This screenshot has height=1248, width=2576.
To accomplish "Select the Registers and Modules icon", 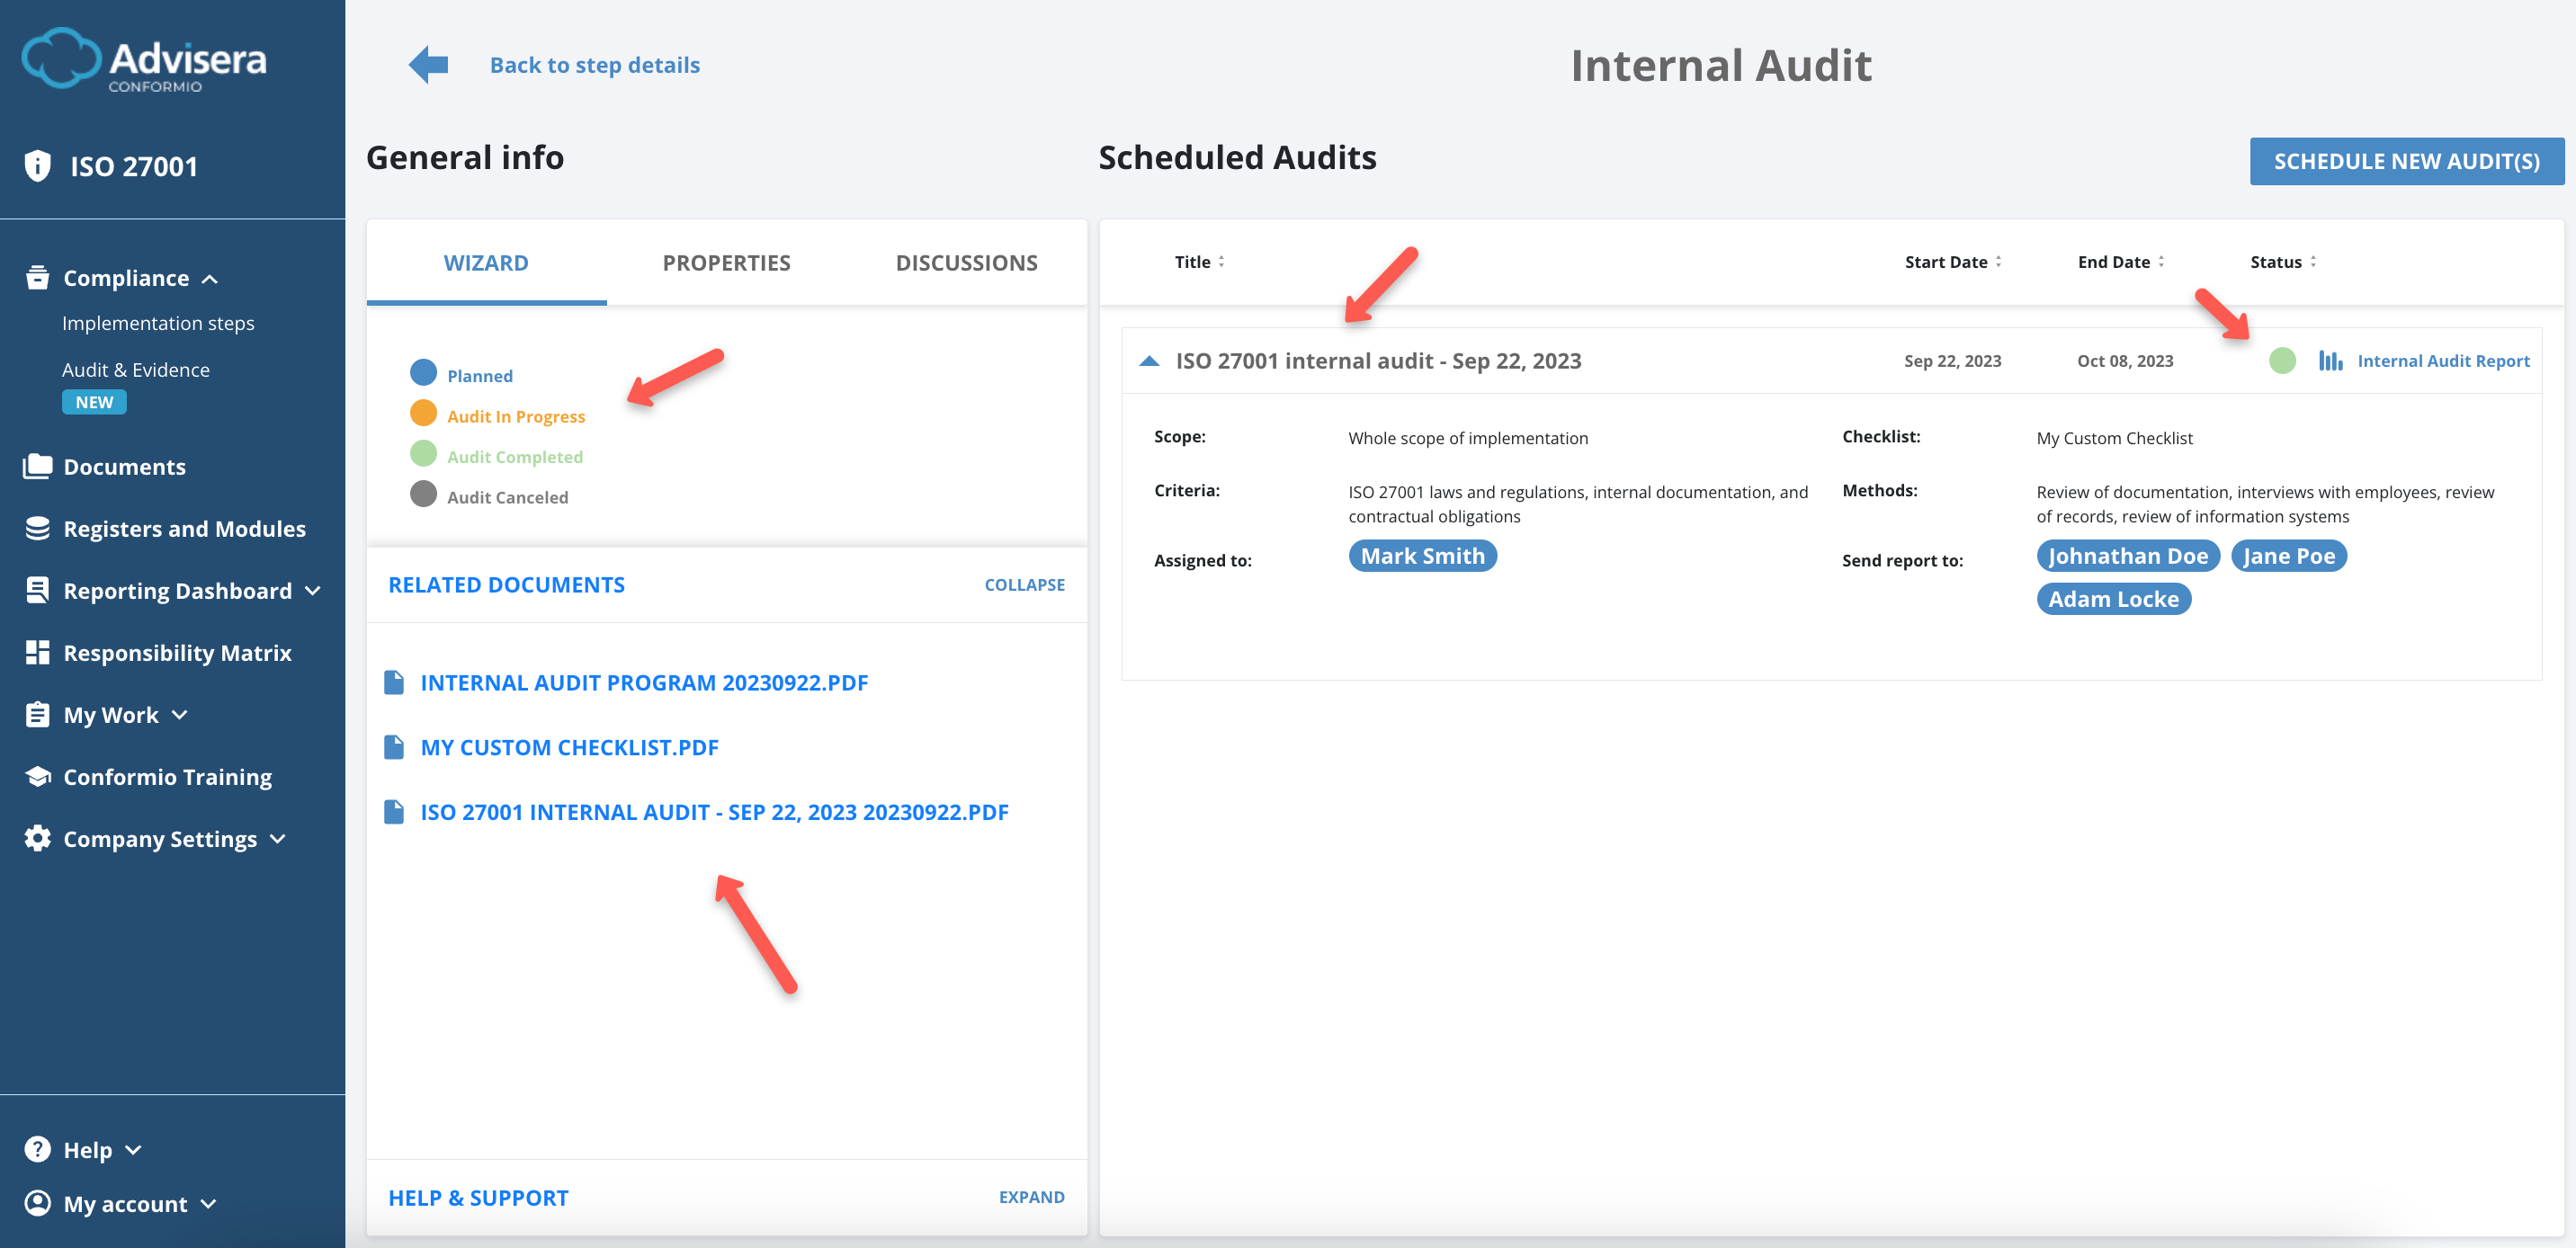I will point(37,528).
